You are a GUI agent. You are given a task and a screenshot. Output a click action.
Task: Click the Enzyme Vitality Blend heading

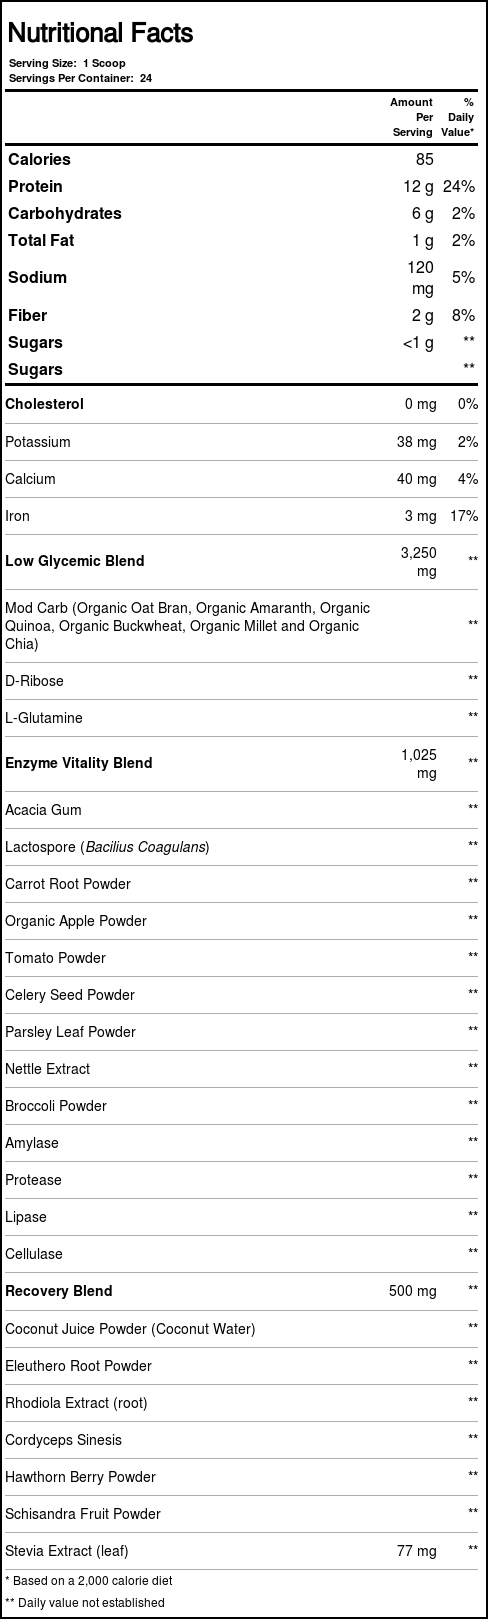[79, 763]
